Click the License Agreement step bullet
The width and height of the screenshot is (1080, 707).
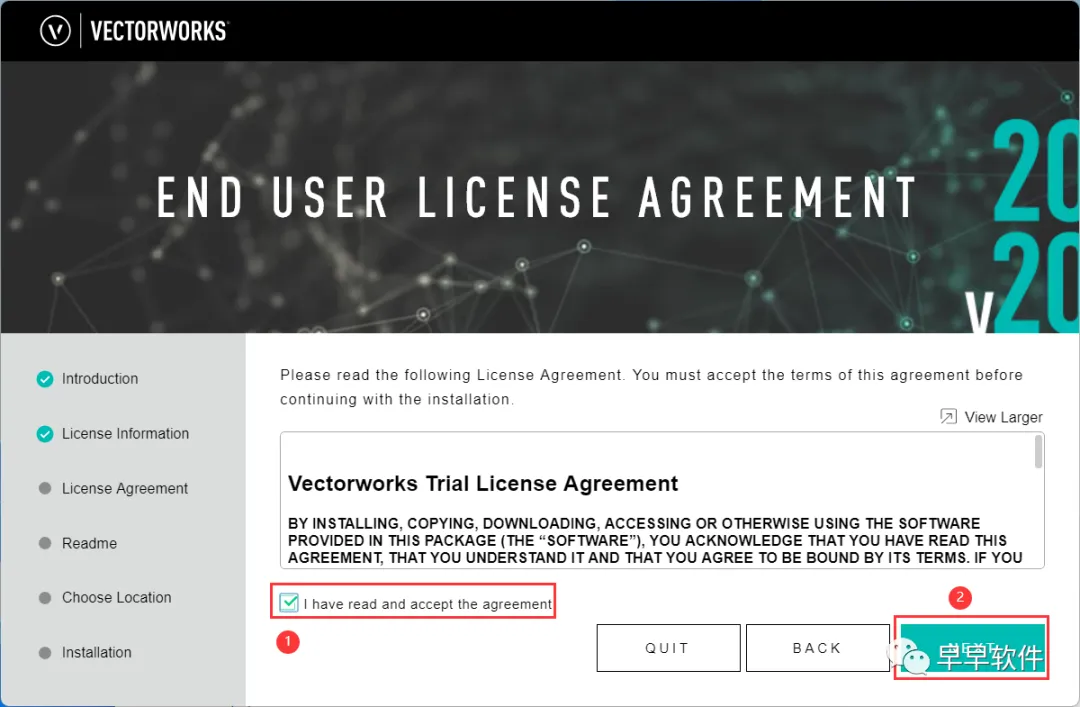click(45, 489)
